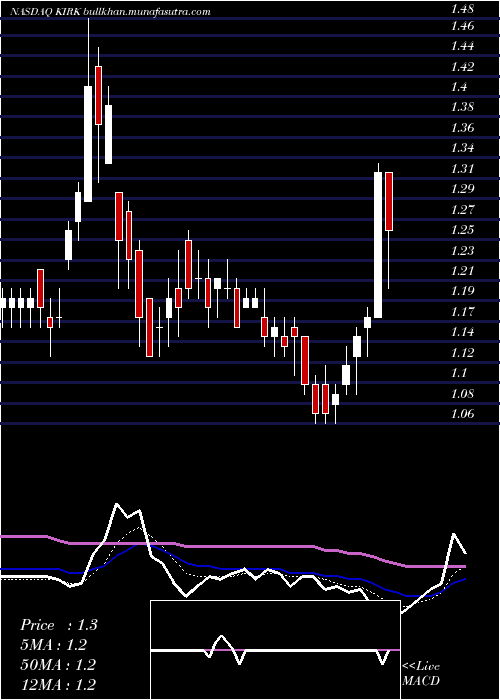
Task: Click the white indicator line peak
Action: (x=117, y=504)
